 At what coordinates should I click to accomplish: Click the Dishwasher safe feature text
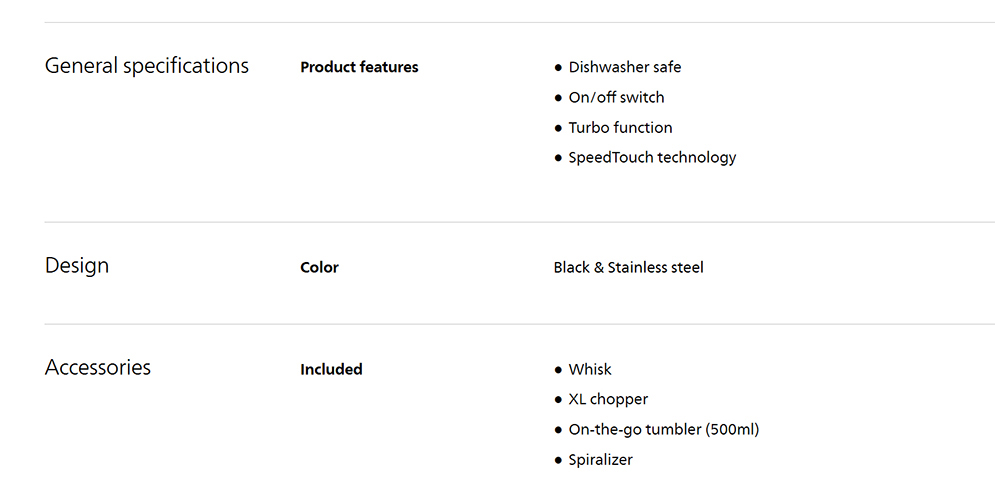[625, 67]
